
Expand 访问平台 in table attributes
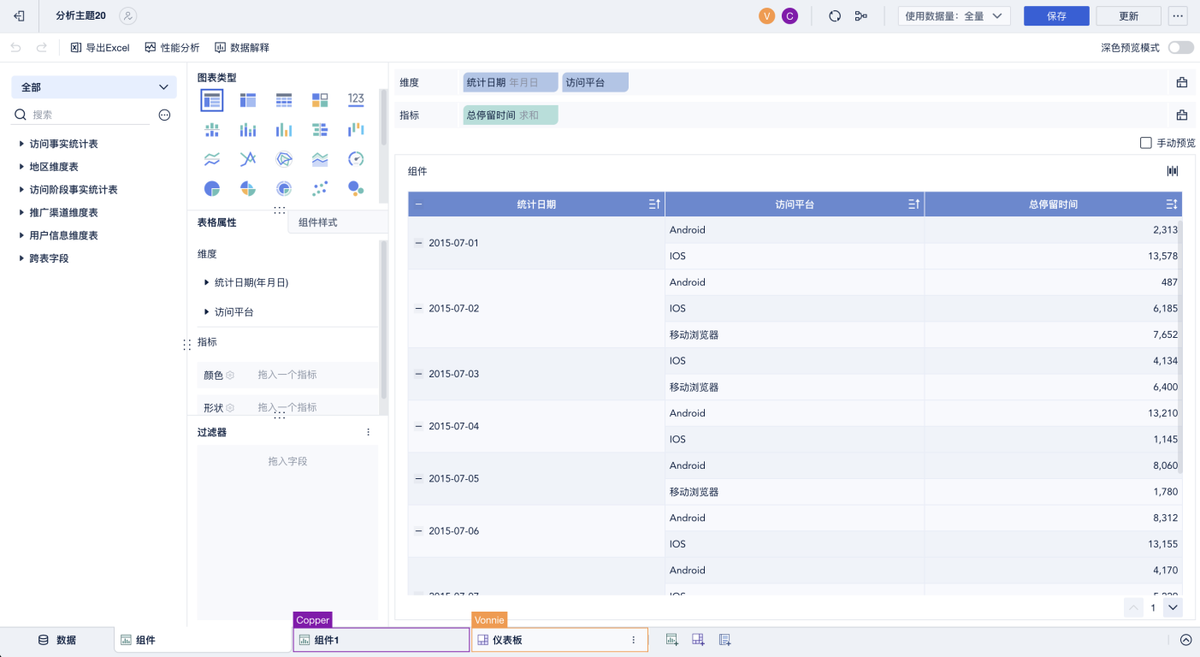pos(207,312)
